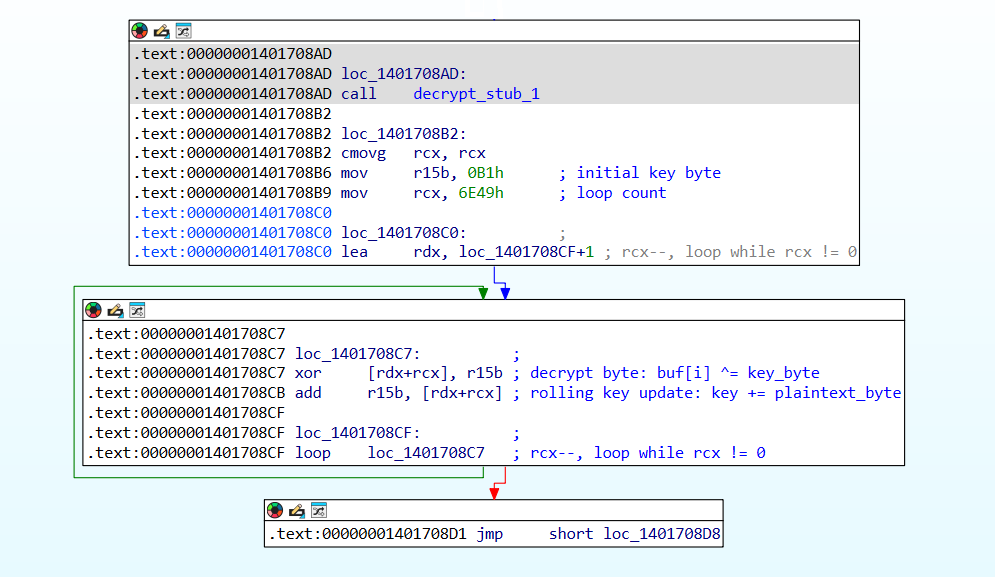Click the blue comment after loop loc_1401708C7
The width and height of the screenshot is (995, 577).
pos(639,453)
